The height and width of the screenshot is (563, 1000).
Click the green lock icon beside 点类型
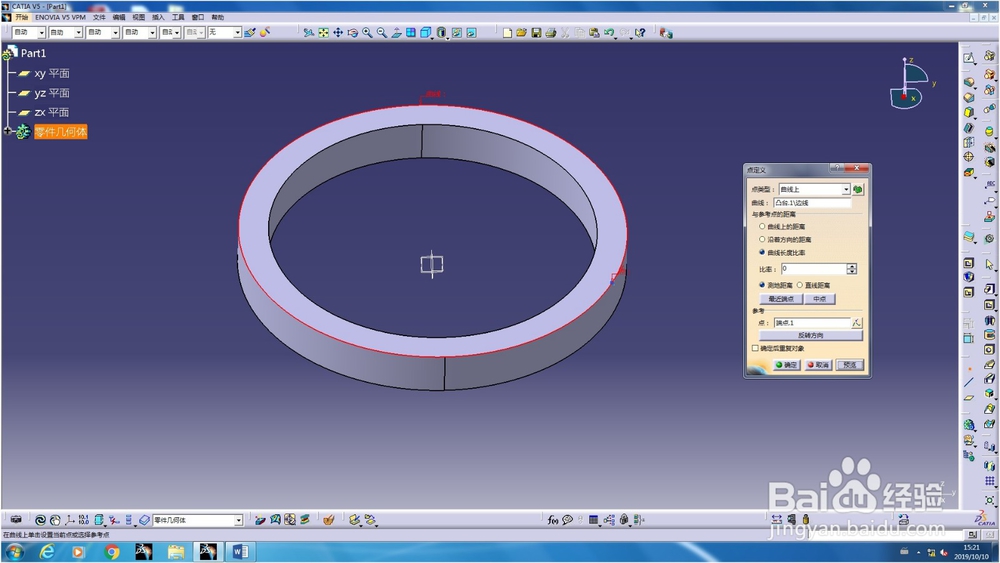pos(858,189)
